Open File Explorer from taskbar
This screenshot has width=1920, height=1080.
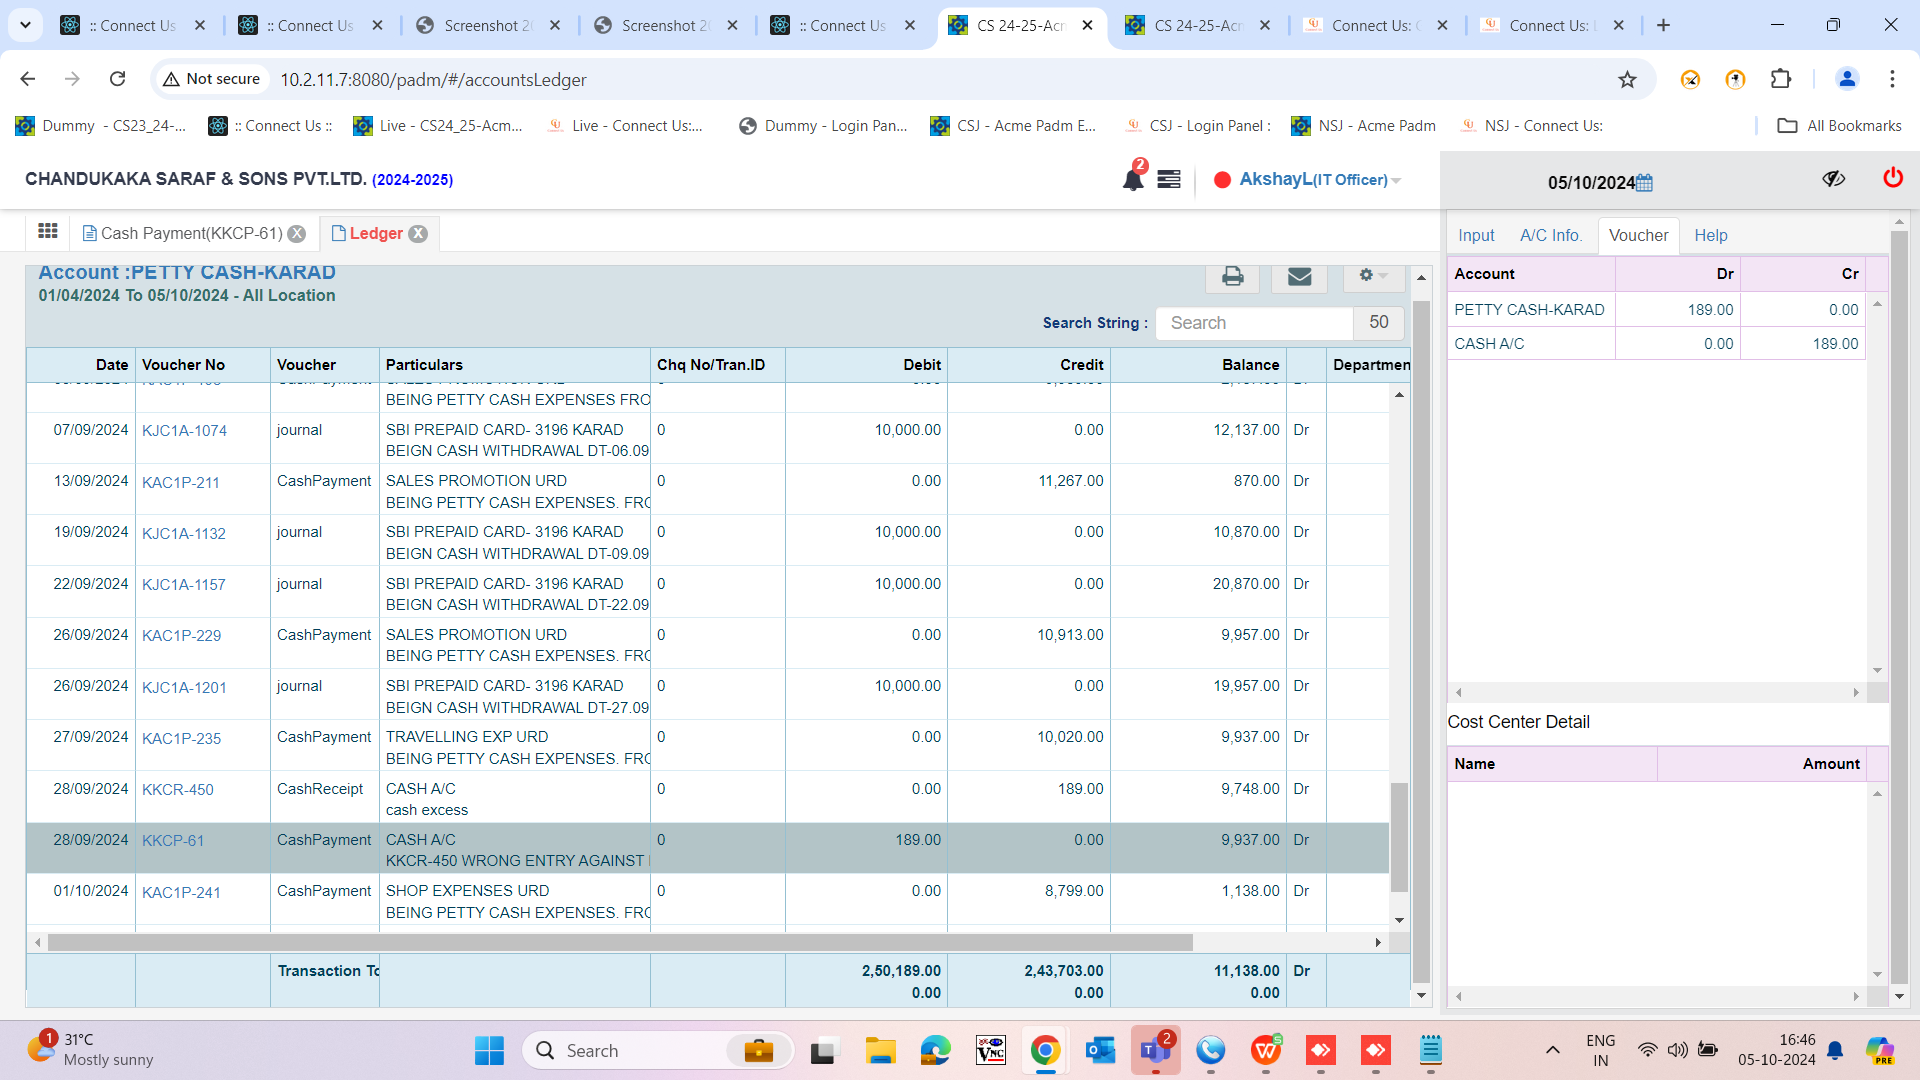coord(880,1050)
